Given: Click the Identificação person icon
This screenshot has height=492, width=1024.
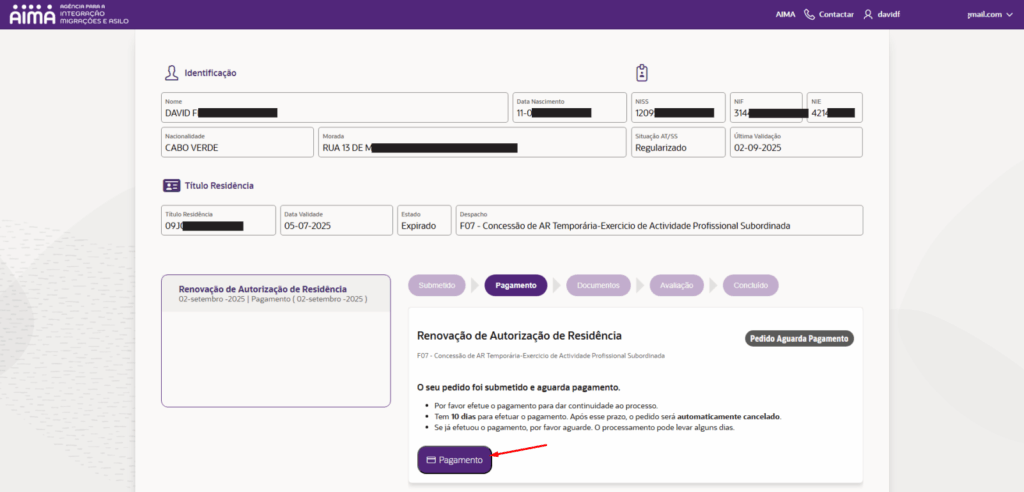Looking at the screenshot, I should point(172,73).
